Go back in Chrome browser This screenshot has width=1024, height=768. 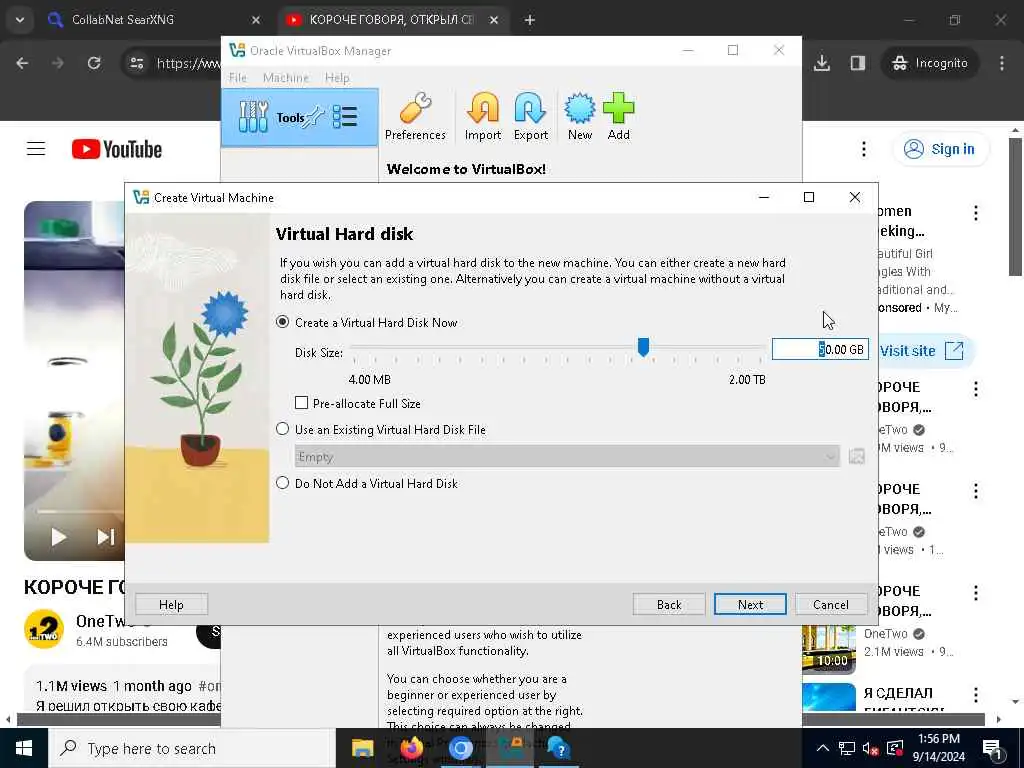pyautogui.click(x=22, y=63)
